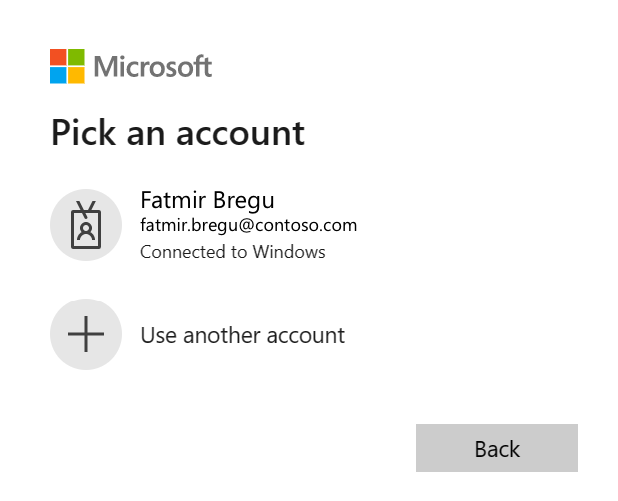
Task: Click the blue square in the Microsoft logo
Action: click(x=58, y=75)
